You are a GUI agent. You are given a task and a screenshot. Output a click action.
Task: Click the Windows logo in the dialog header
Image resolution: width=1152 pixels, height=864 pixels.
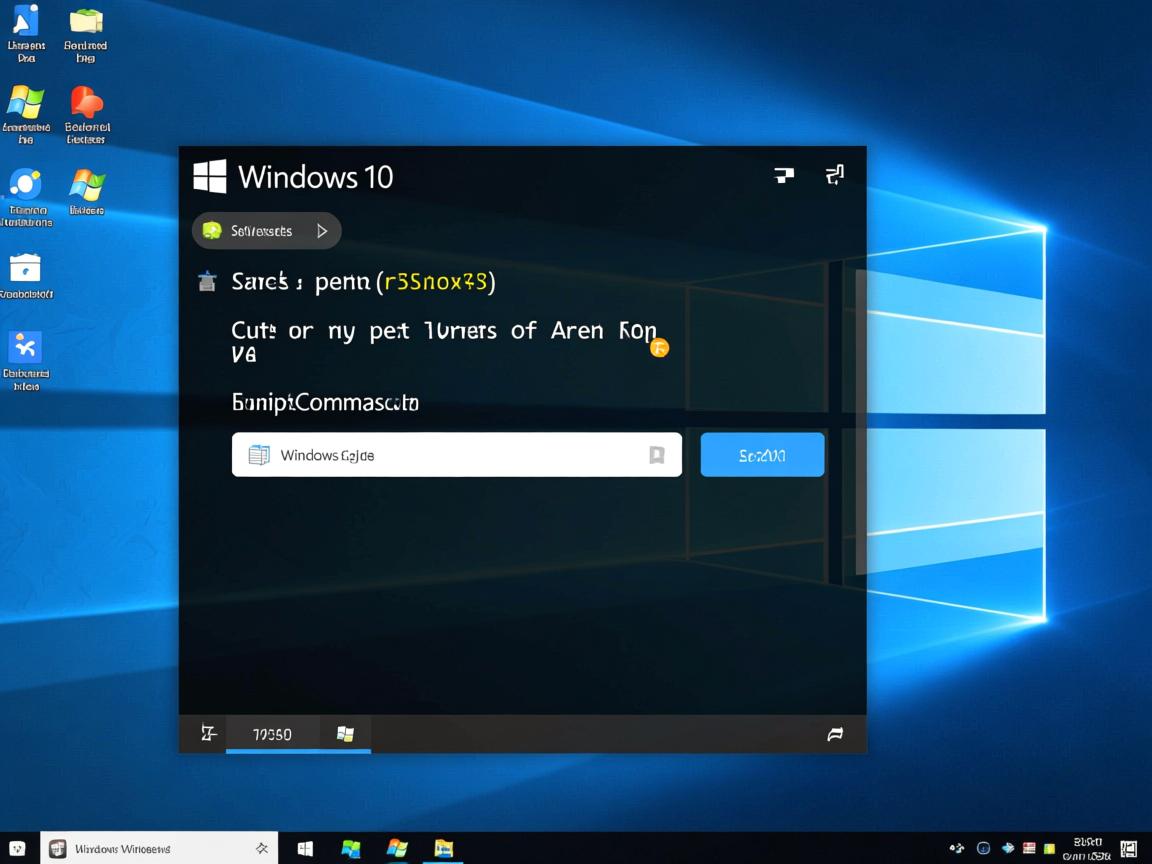208,175
